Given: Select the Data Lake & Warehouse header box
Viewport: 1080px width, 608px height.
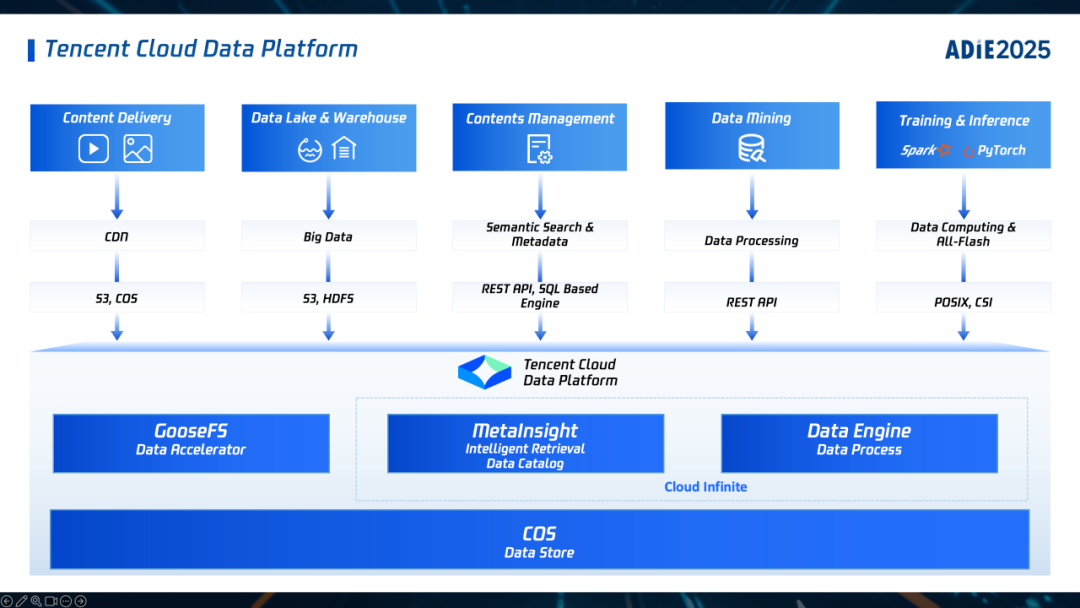Looking at the screenshot, I should point(329,138).
